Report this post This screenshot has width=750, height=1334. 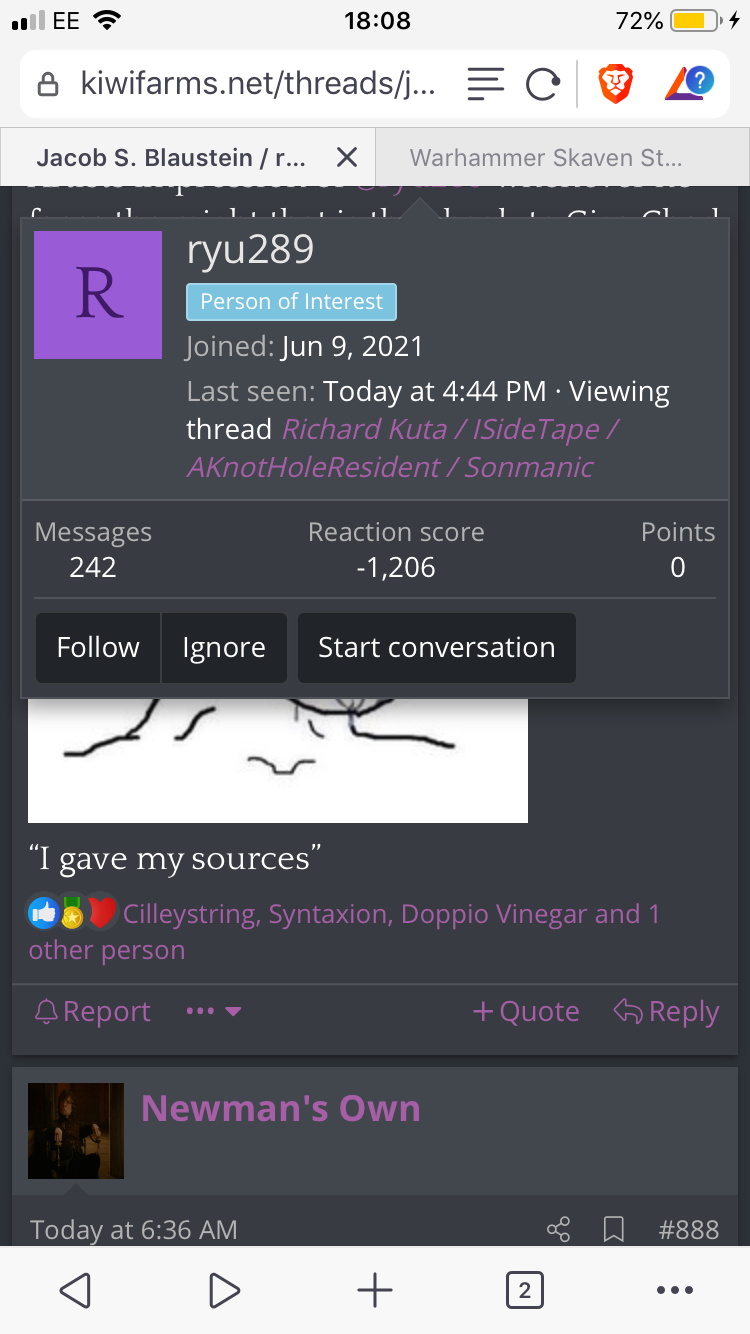point(92,1012)
